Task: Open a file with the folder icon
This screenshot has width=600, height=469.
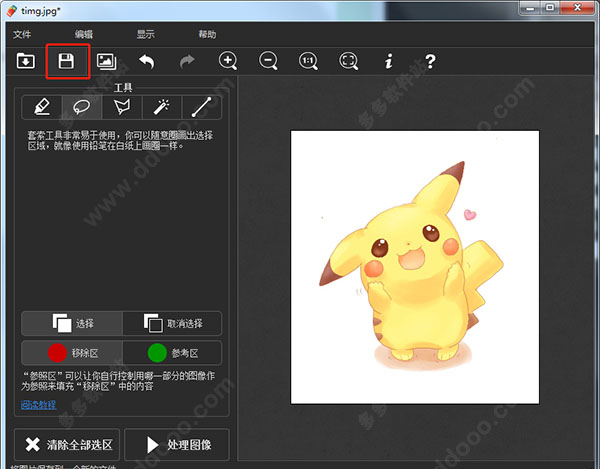Action: coord(26,61)
